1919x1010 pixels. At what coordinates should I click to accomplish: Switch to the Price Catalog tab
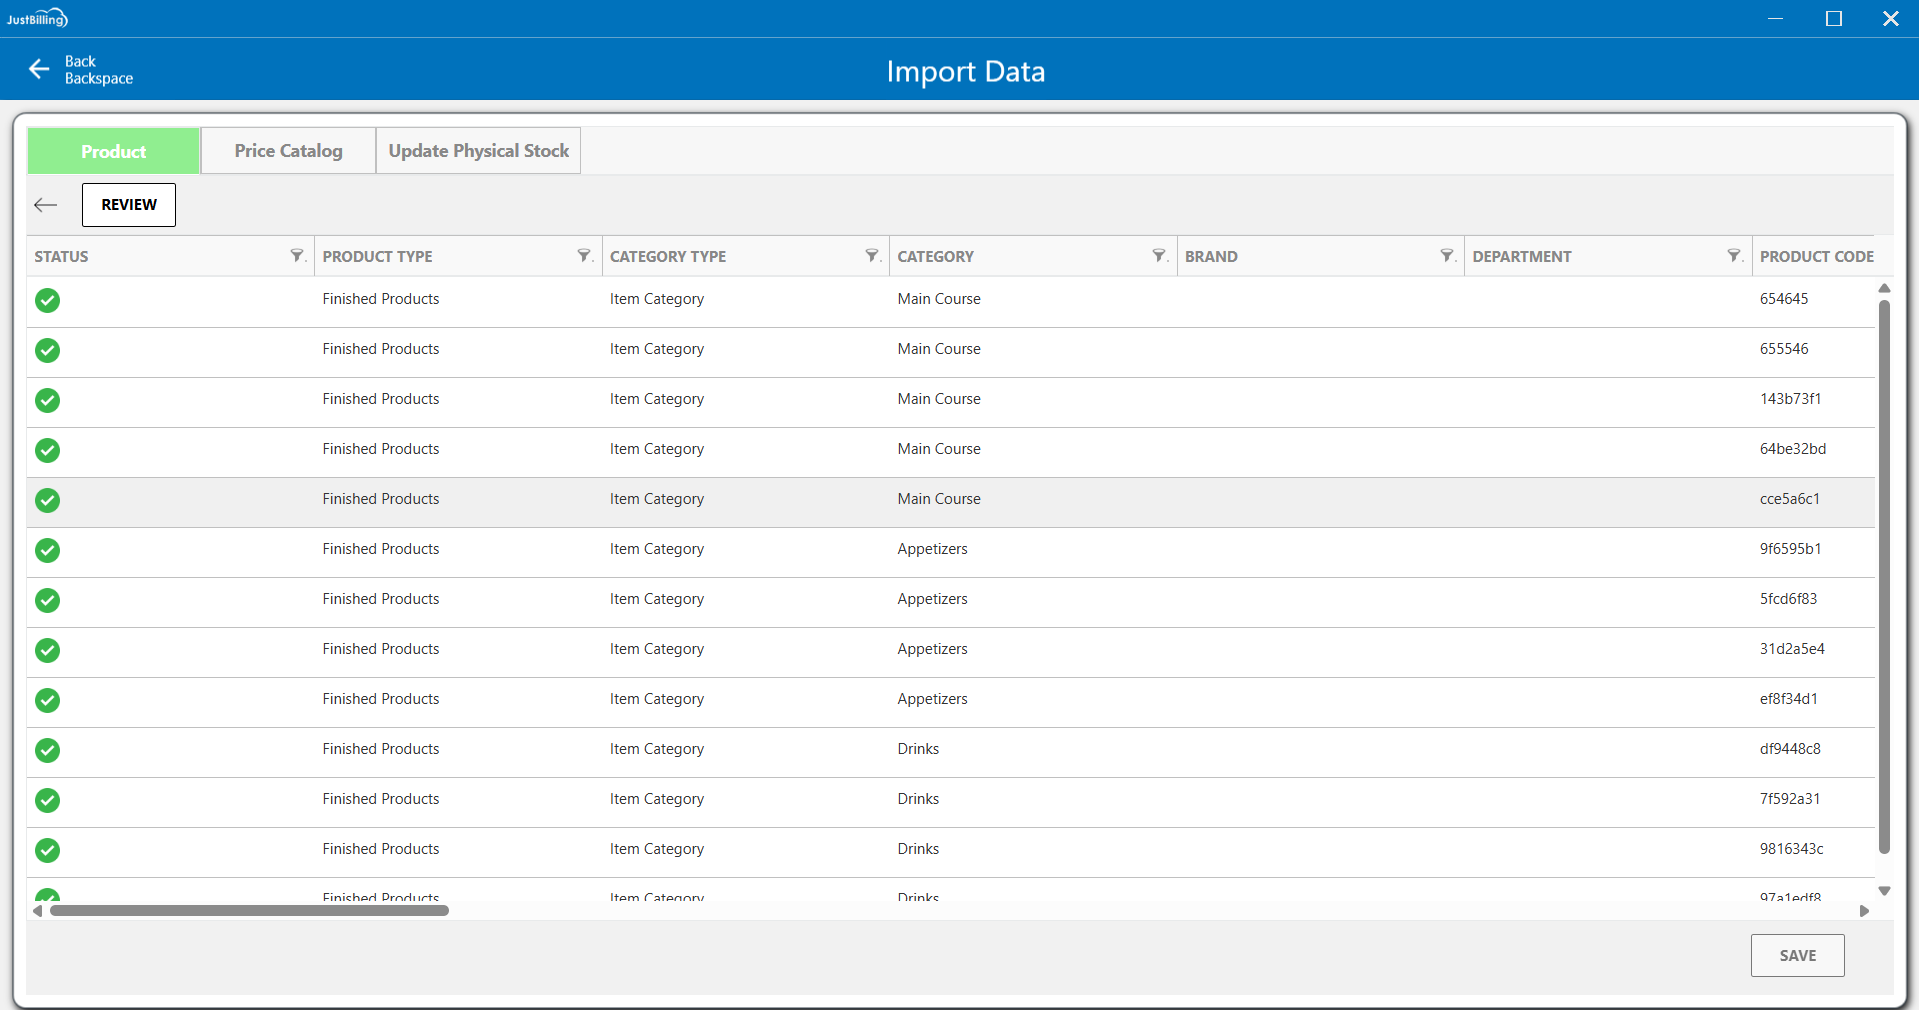coord(288,151)
